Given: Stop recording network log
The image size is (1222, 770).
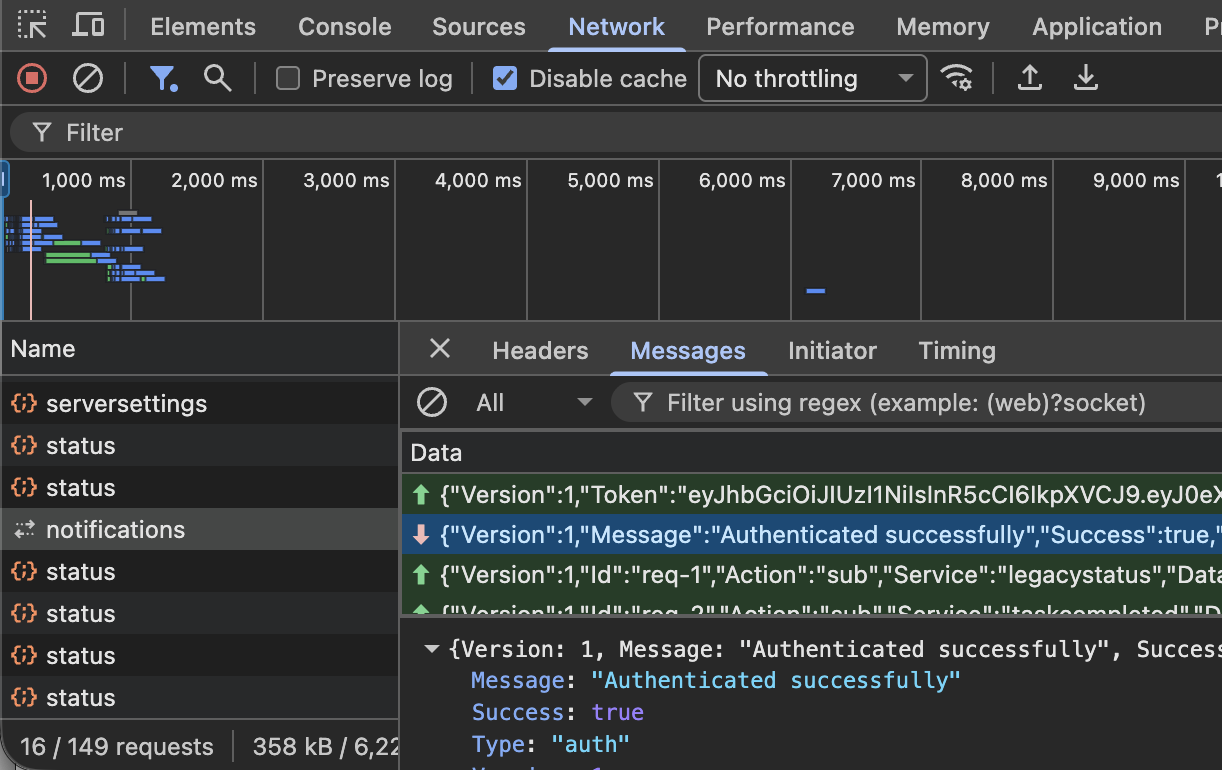Looking at the screenshot, I should [32, 78].
